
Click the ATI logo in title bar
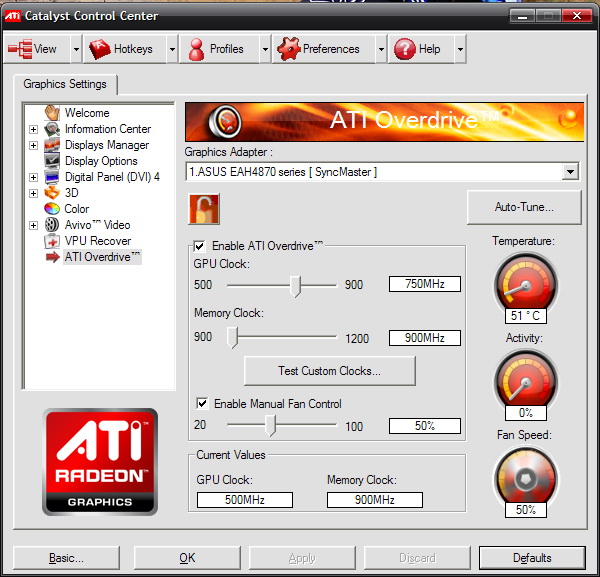tap(12, 16)
